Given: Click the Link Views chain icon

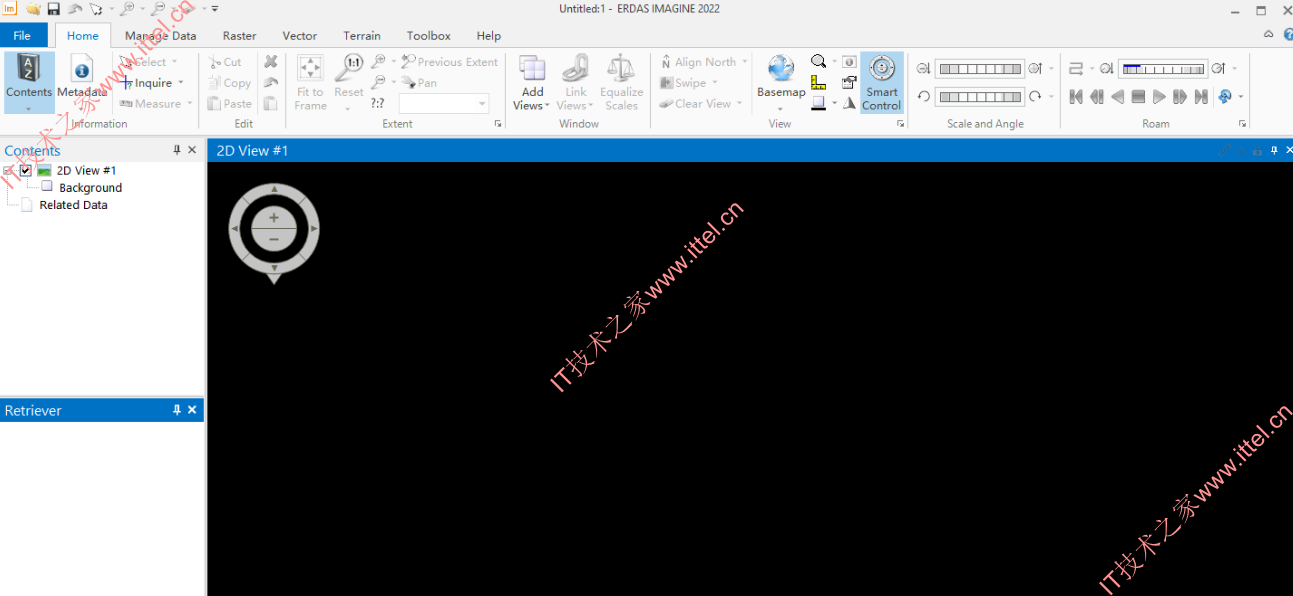Looking at the screenshot, I should 575,69.
